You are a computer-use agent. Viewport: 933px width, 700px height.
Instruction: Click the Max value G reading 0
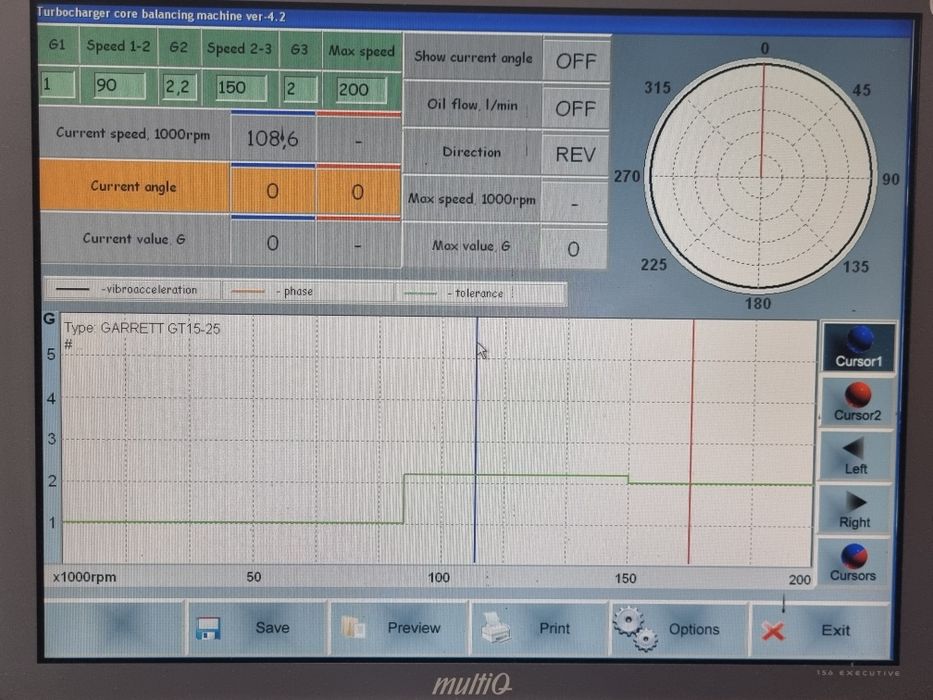pyautogui.click(x=573, y=249)
